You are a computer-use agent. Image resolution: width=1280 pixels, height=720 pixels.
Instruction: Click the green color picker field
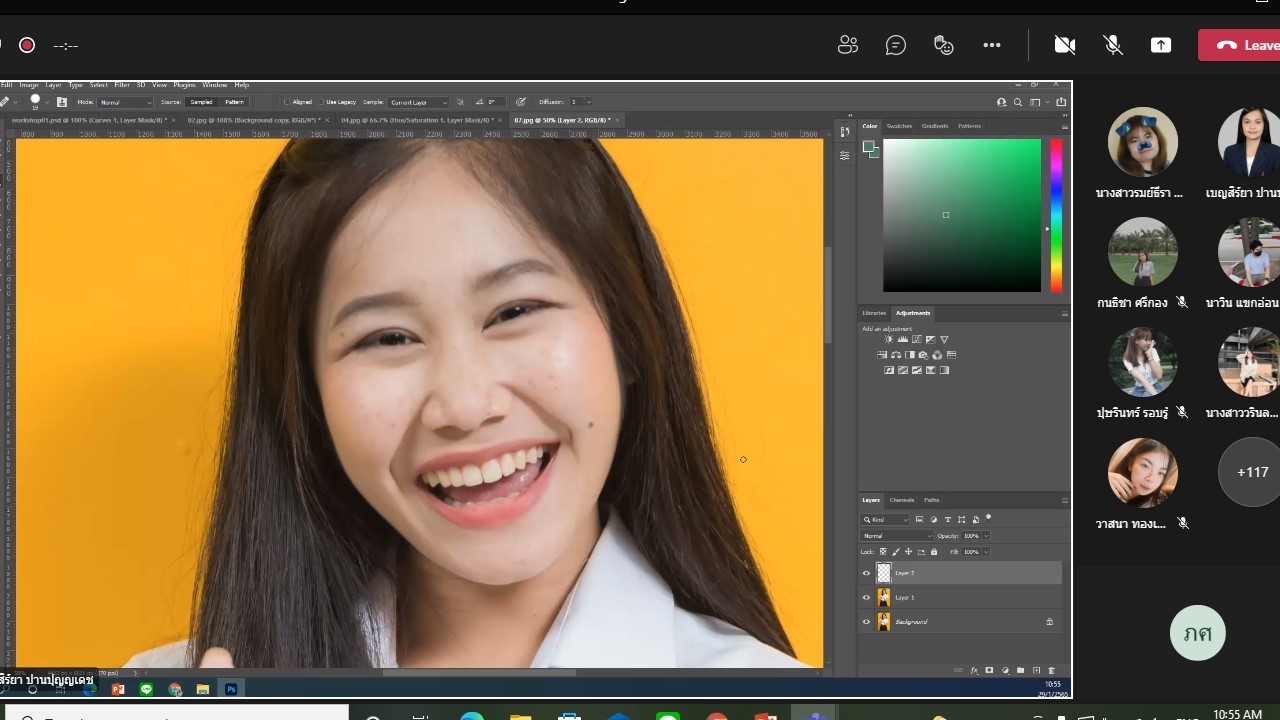pos(962,215)
